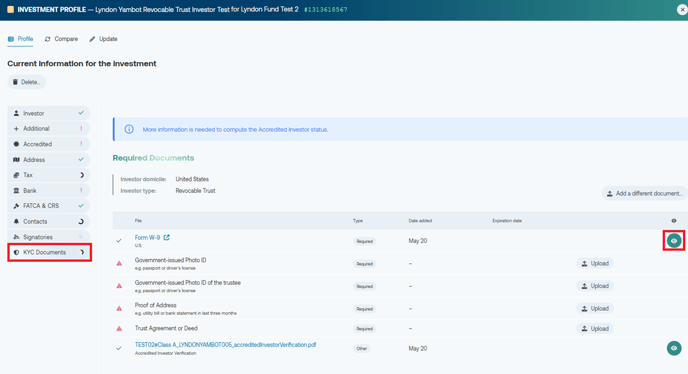Click the United States domicile value

click(192, 179)
